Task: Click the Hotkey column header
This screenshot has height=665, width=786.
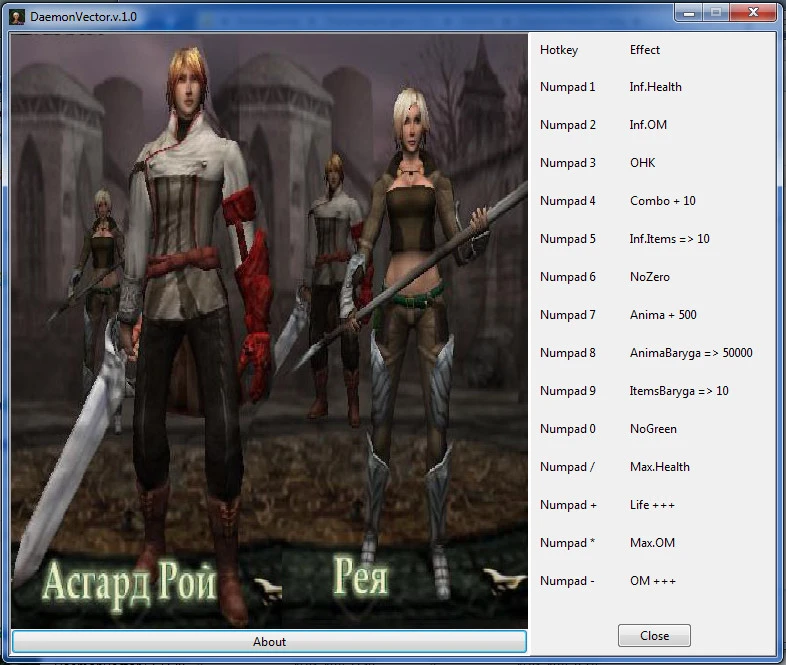Action: [558, 50]
